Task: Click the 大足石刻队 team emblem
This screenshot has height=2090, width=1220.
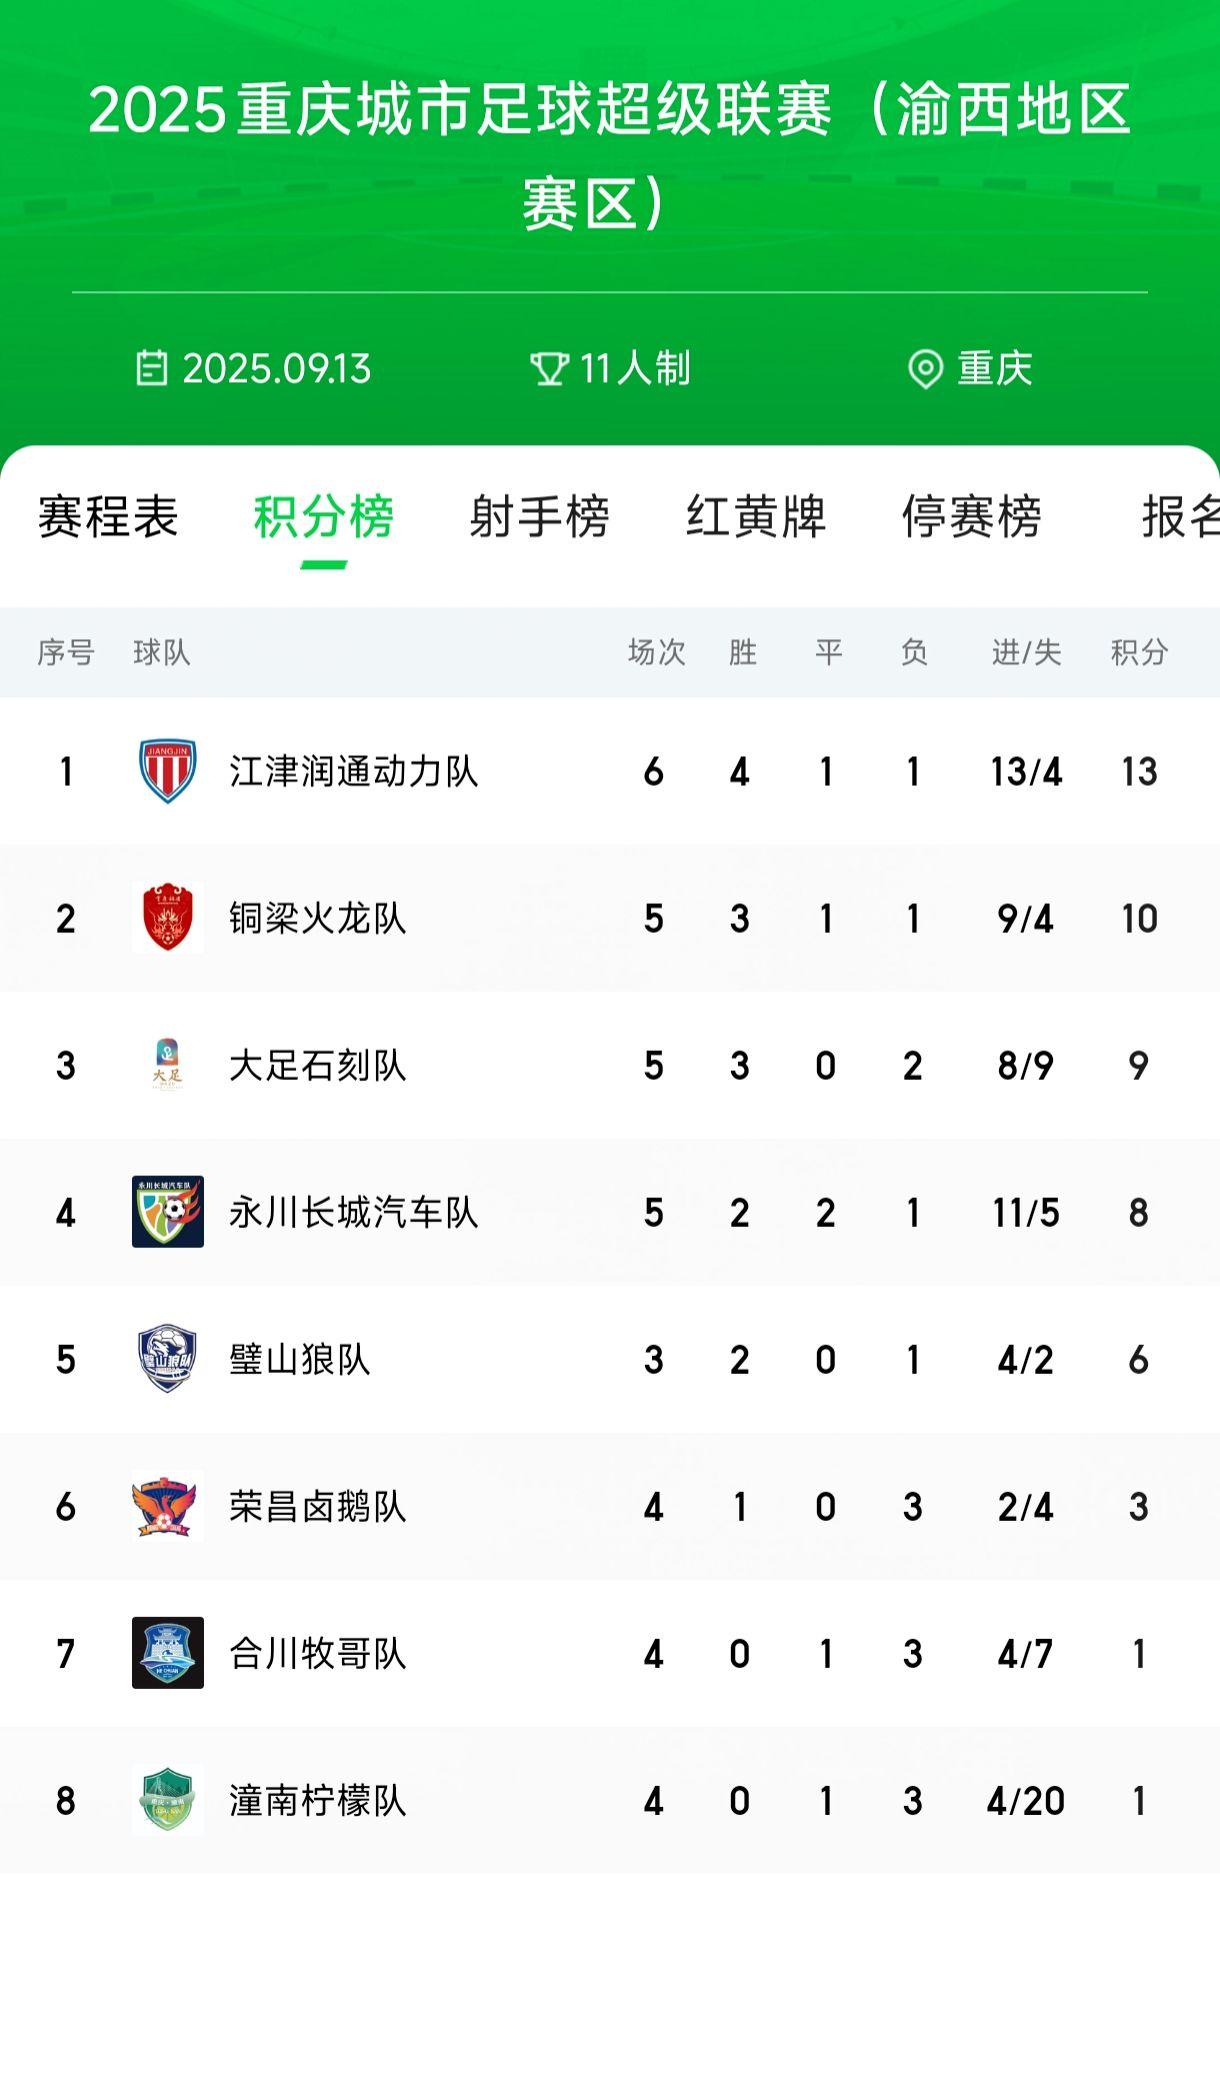Action: coord(167,1064)
